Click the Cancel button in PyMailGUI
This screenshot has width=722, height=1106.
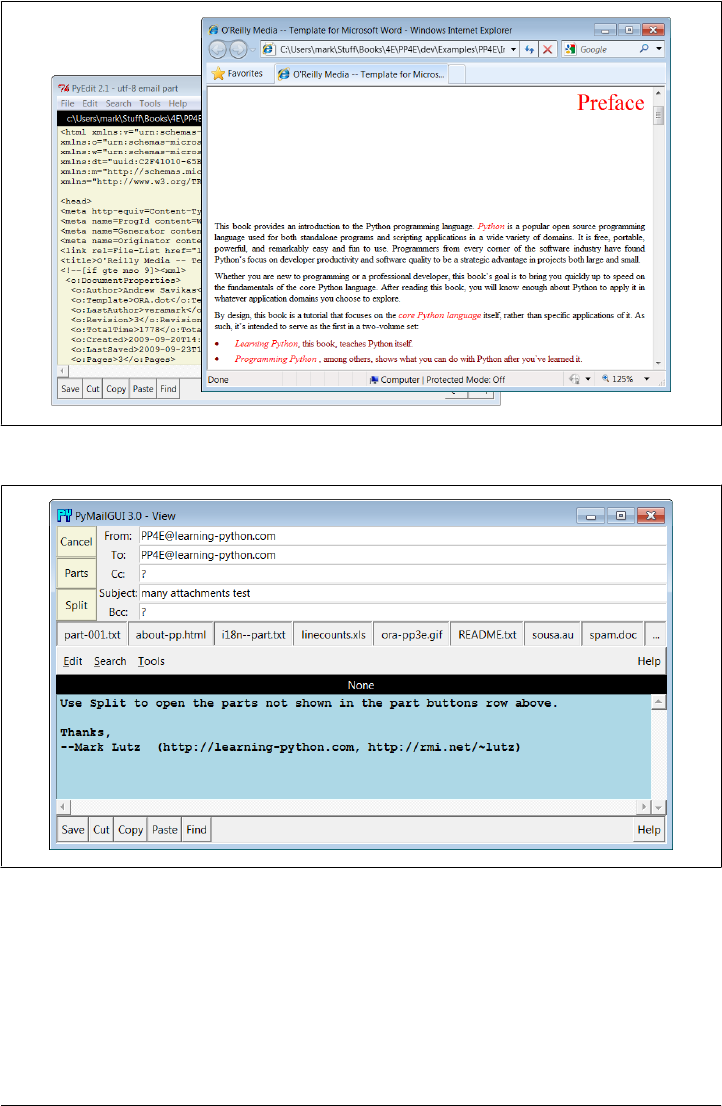click(x=76, y=542)
